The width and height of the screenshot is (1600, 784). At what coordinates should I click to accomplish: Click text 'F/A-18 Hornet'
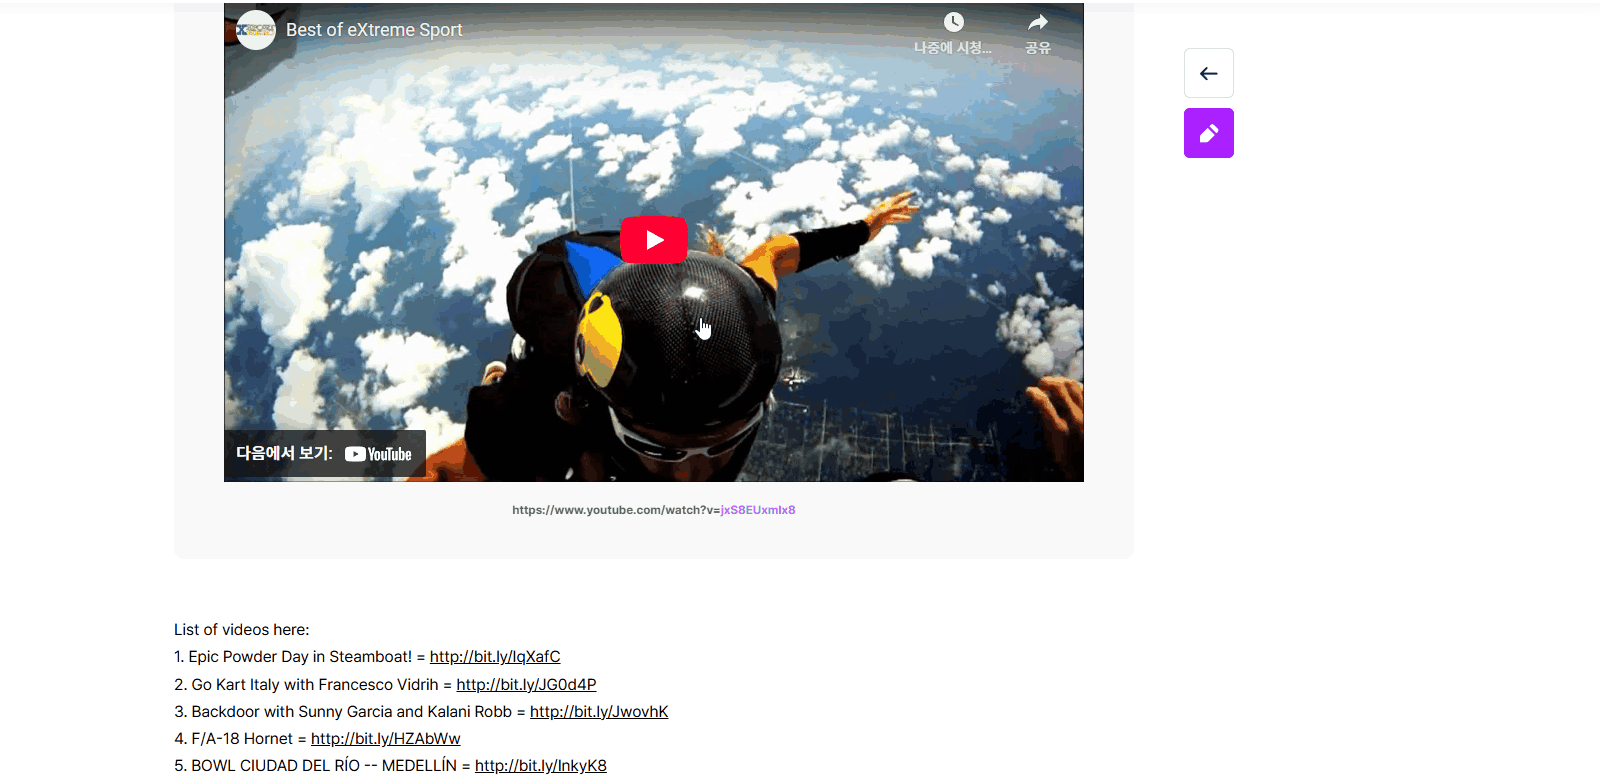point(242,739)
